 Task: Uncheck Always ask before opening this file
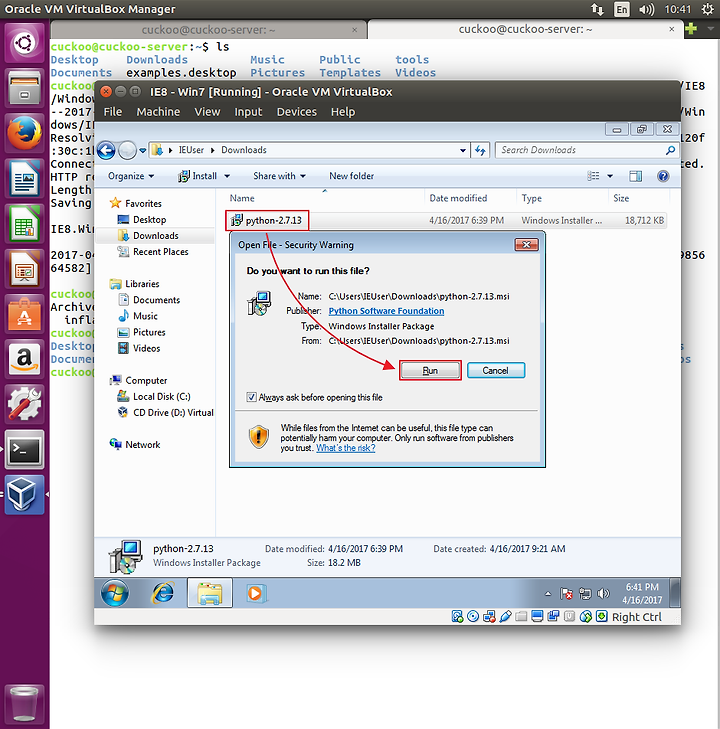pyautogui.click(x=251, y=397)
